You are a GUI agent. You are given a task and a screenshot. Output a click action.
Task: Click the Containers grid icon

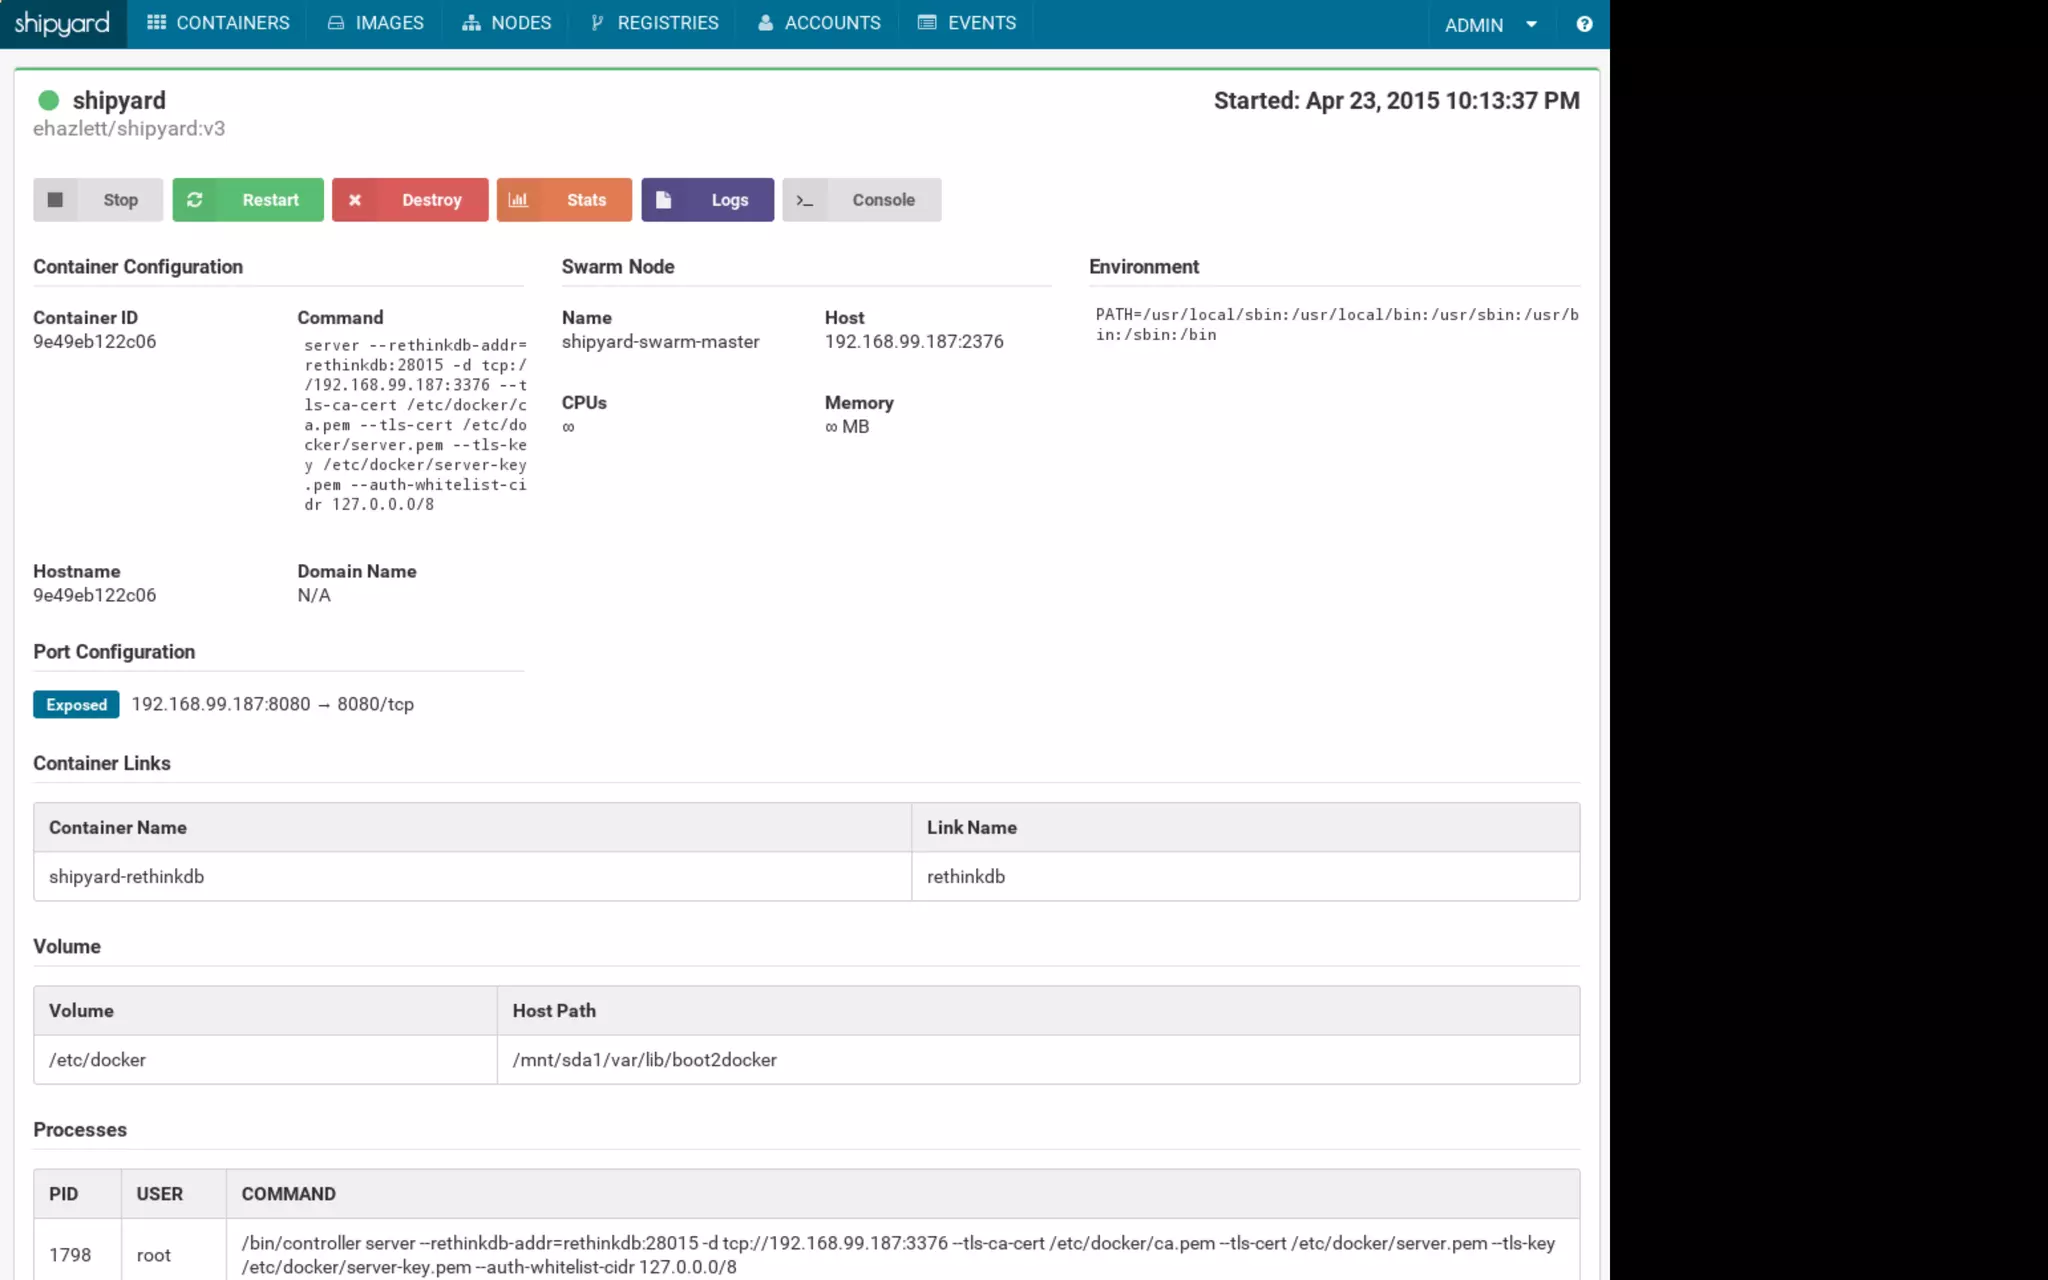pyautogui.click(x=156, y=22)
